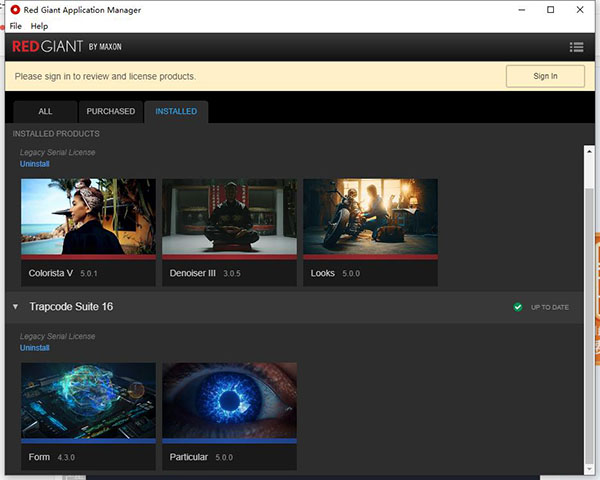
Task: Click the Form 4.3.0 label
Action: (x=52, y=457)
